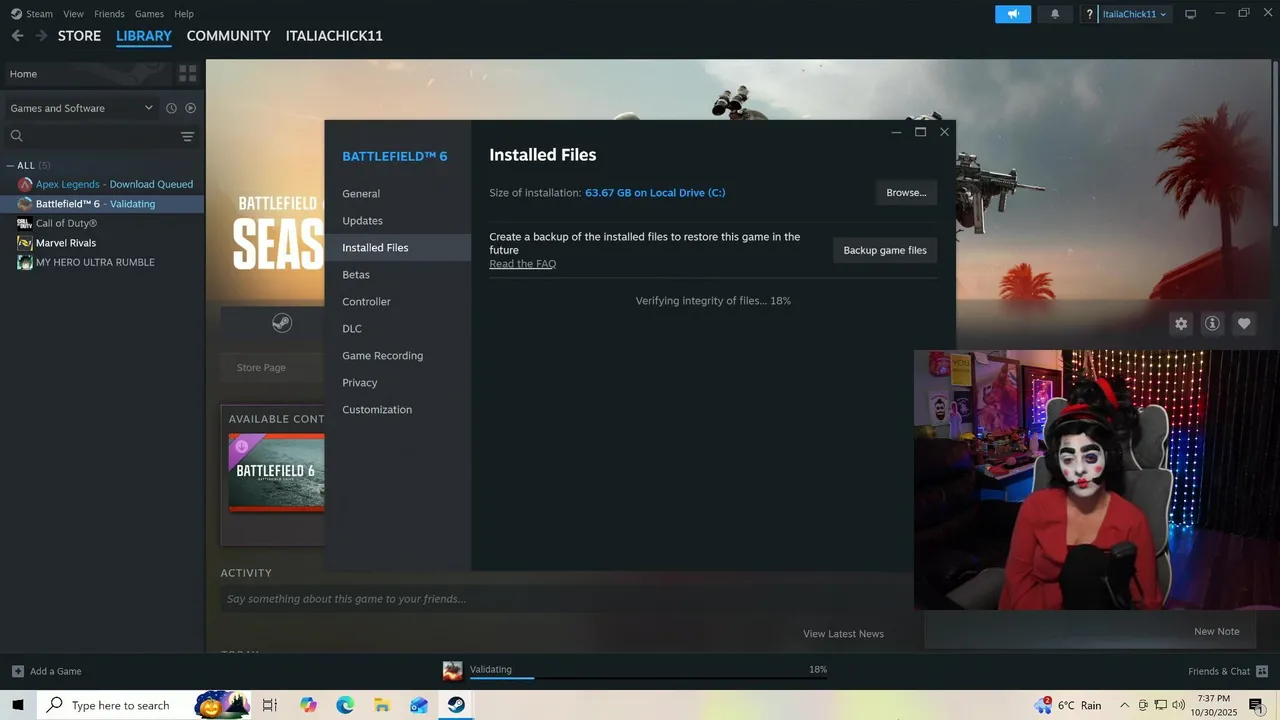
Task: Open the View menu
Action: [73, 14]
